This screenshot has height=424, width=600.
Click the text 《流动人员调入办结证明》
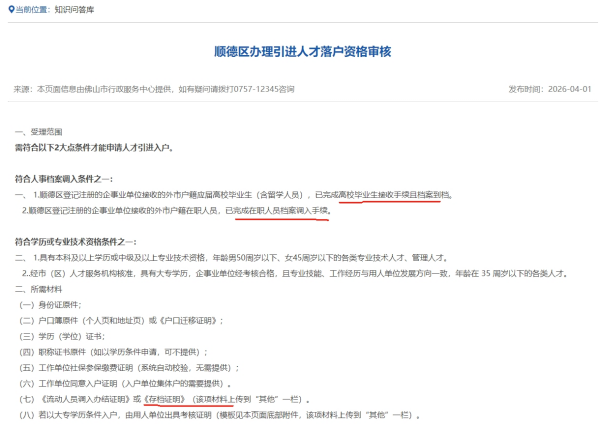pos(85,400)
